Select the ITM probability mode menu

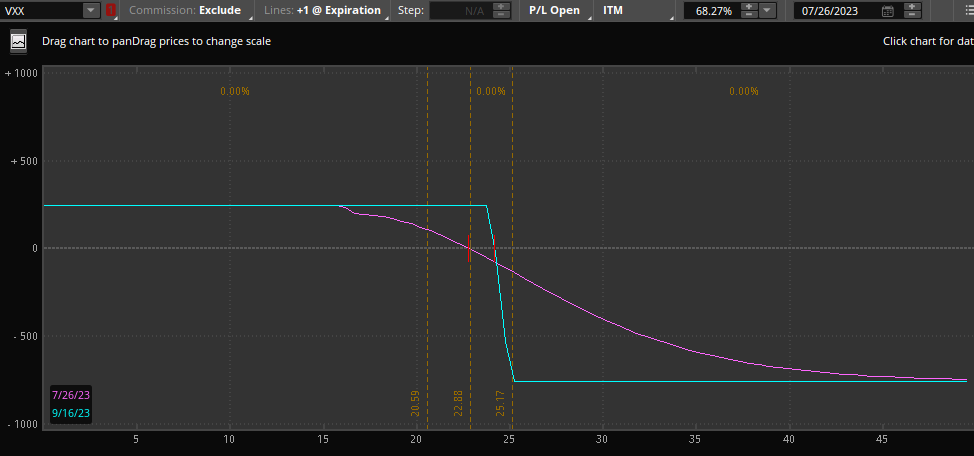613,10
